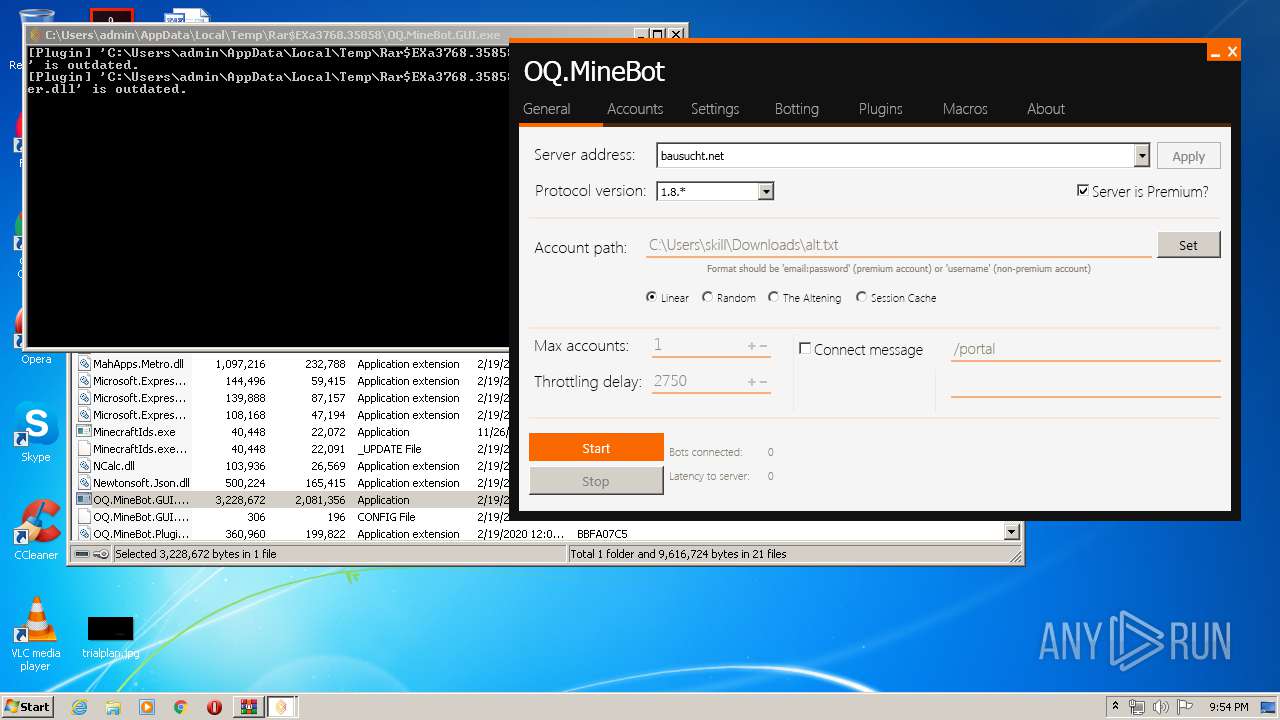The height and width of the screenshot is (720, 1280).
Task: Click the archive drive icon in status bar
Action: click(82, 553)
